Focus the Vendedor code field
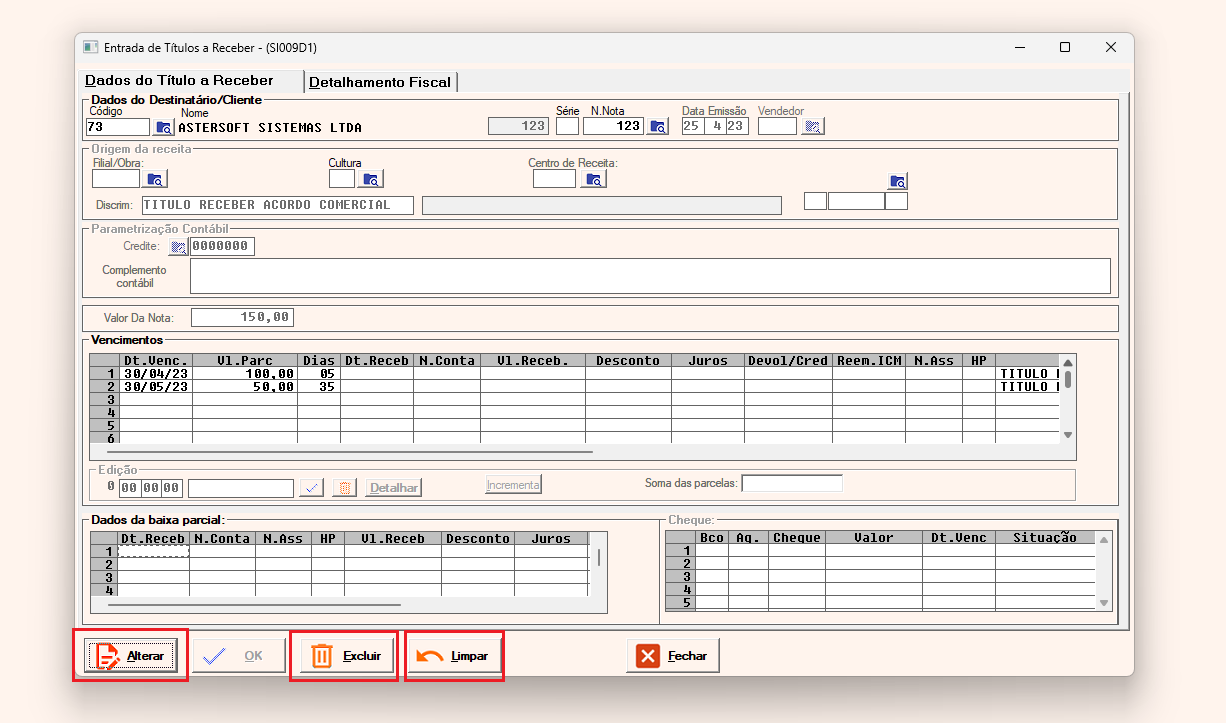Screen dimensions: 1226x723 click(x=778, y=126)
